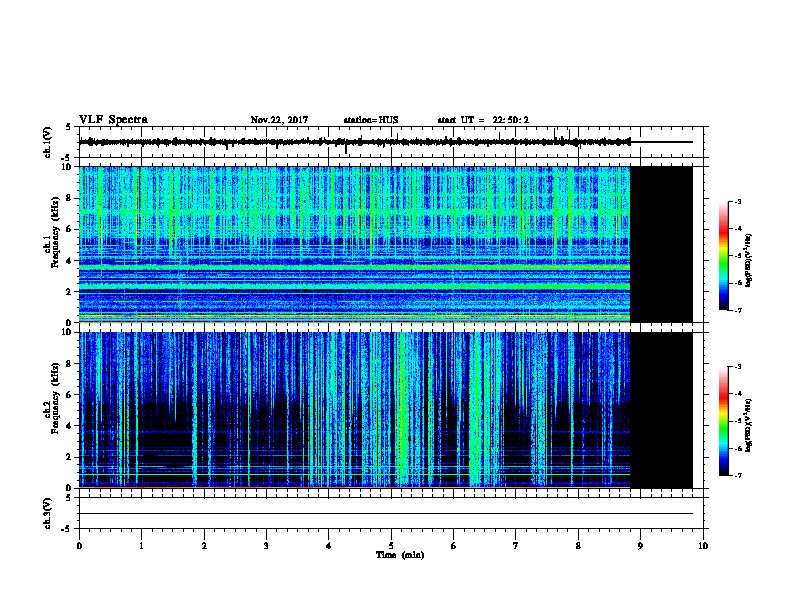This screenshot has height=612, width=792.
Task: Click the "station=HUS" header label
Action: (371, 120)
